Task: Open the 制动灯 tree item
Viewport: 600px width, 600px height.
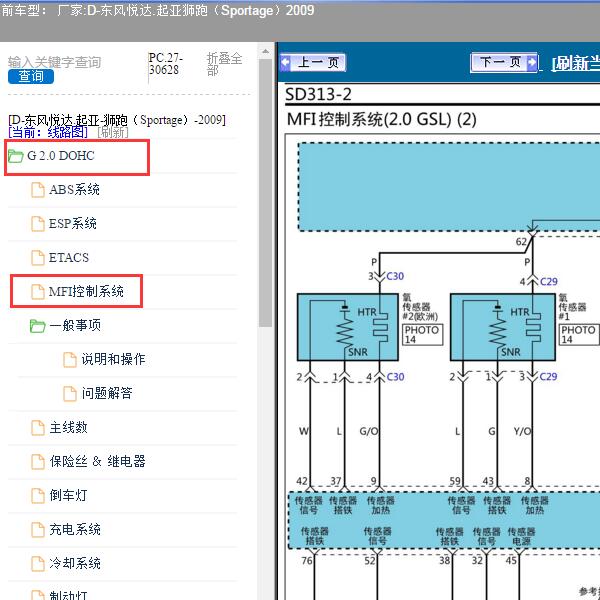Action: pyautogui.click(x=68, y=595)
